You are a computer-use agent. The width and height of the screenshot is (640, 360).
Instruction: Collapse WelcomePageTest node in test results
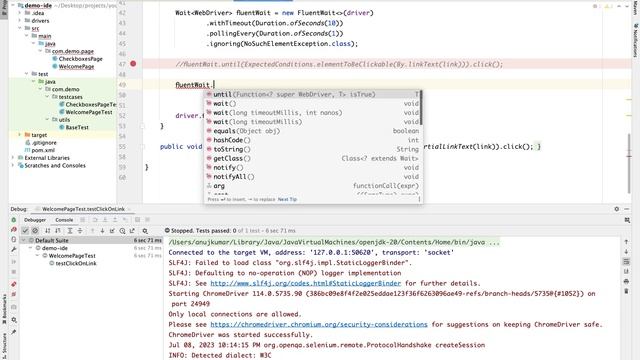tap(37, 256)
